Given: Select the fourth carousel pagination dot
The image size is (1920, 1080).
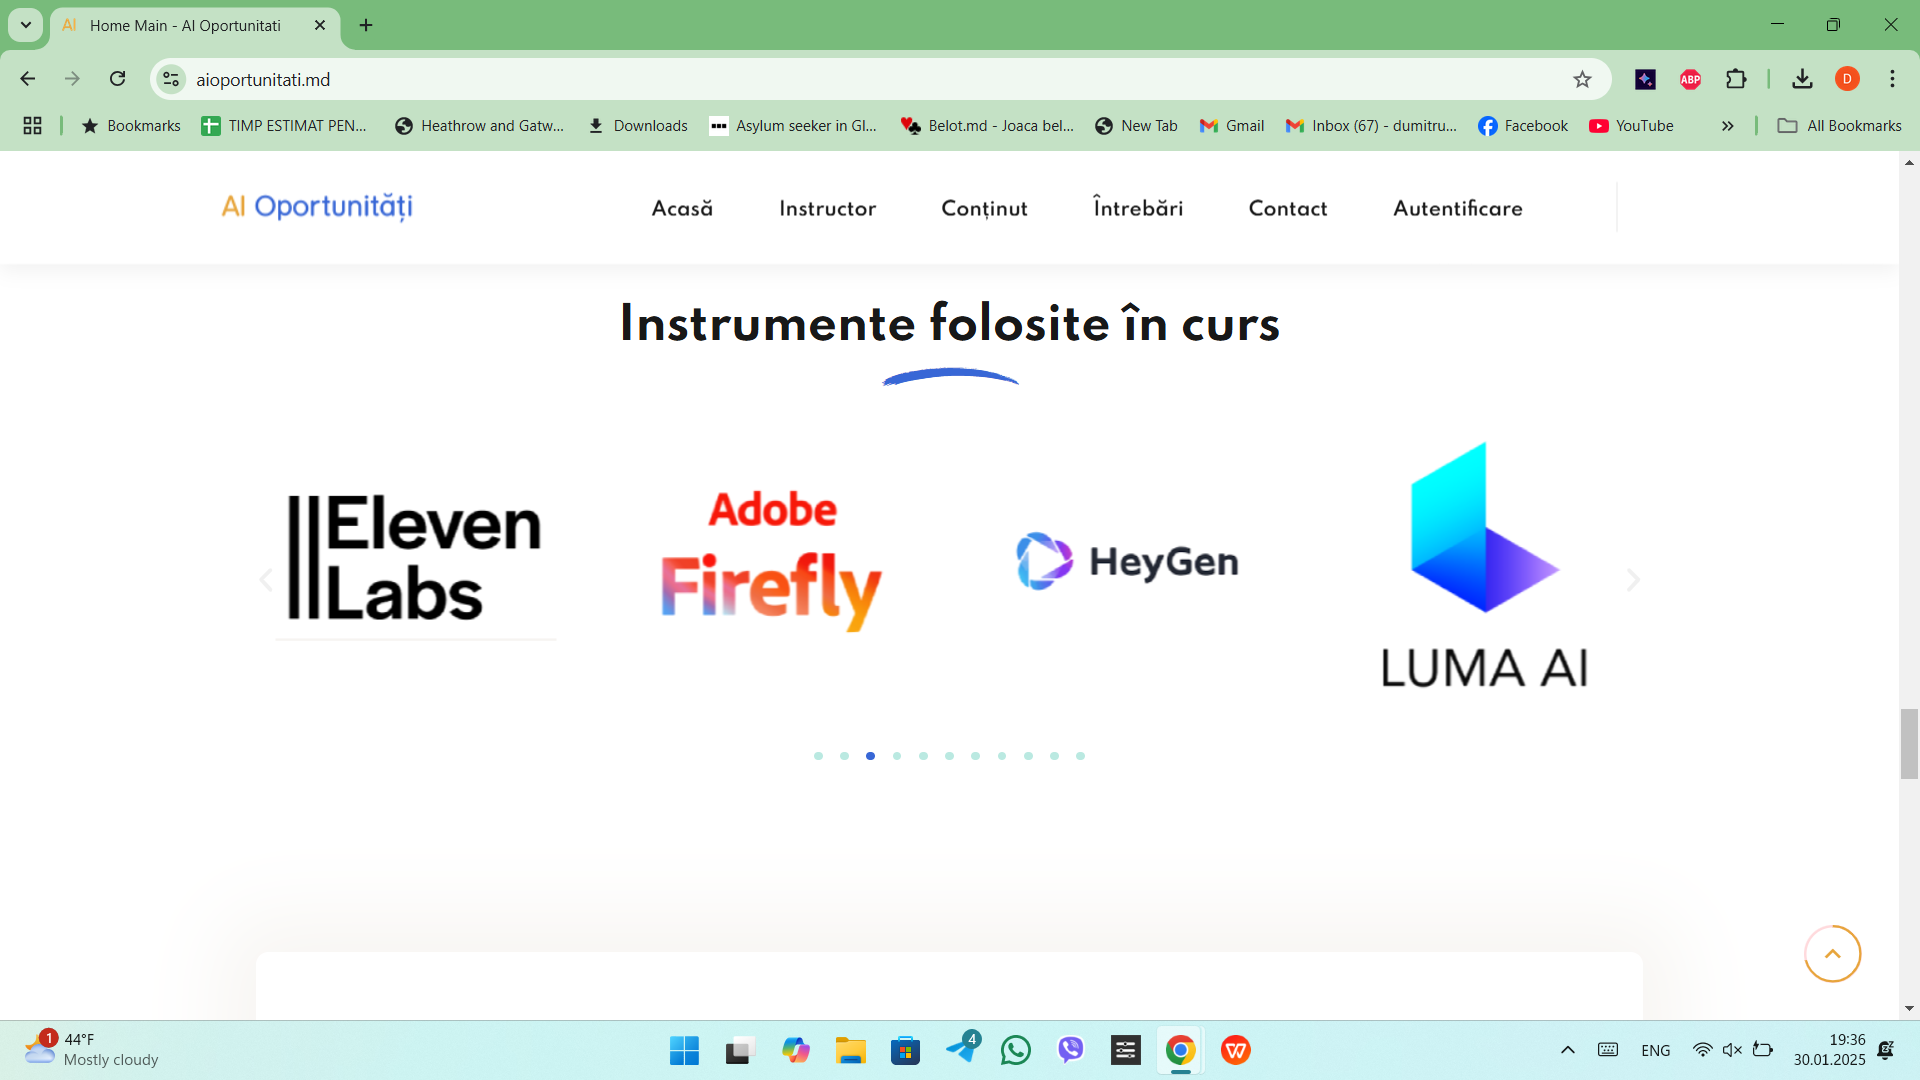Looking at the screenshot, I should 897,756.
